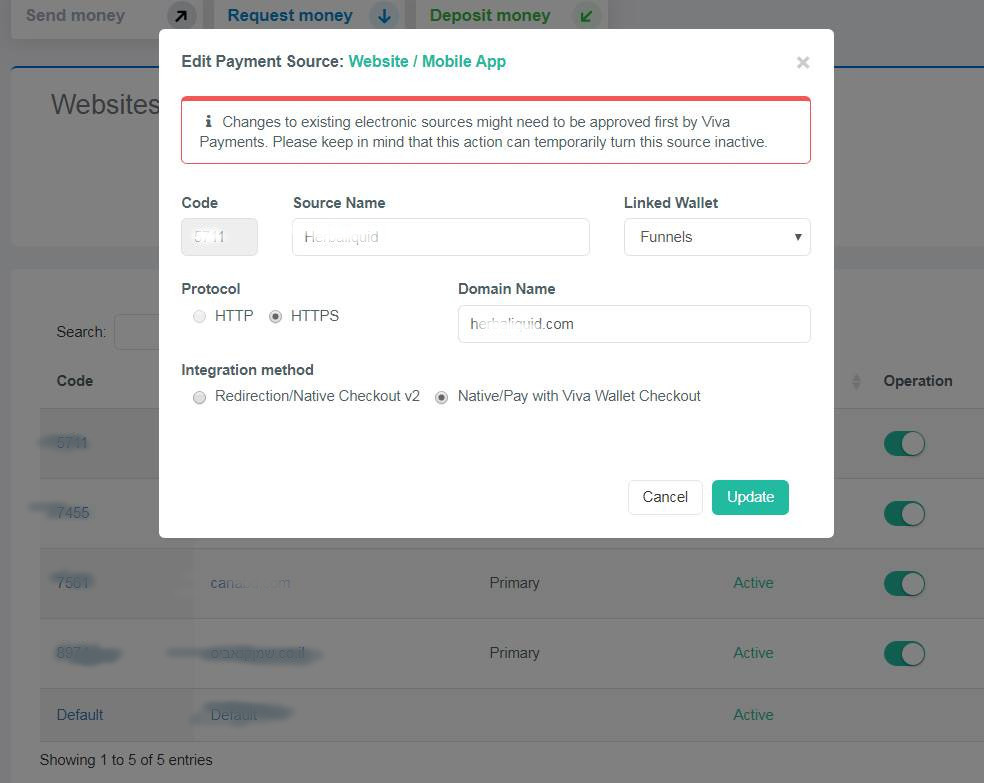Click the Update button

(750, 497)
